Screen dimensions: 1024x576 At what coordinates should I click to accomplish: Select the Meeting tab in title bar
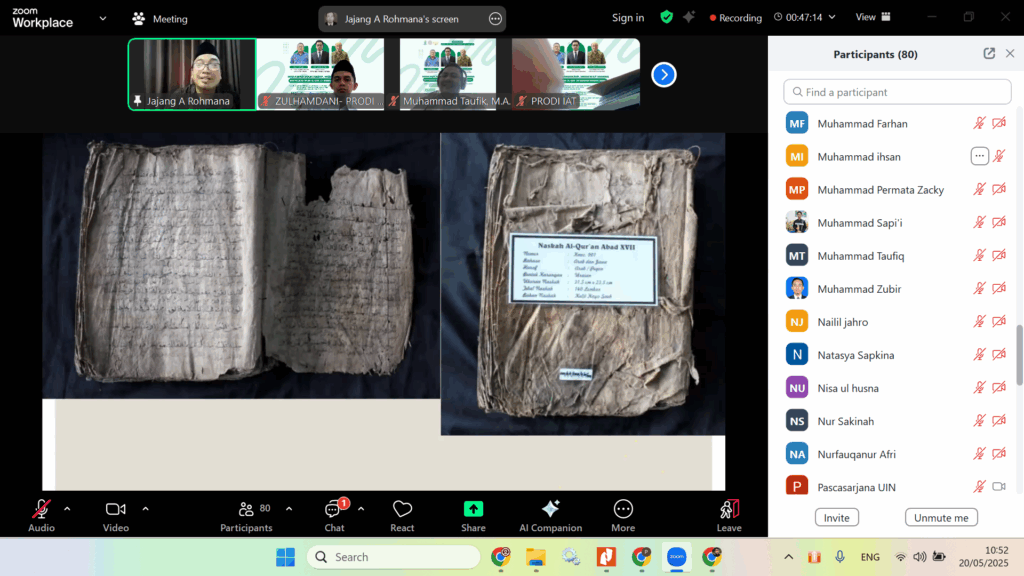(160, 18)
